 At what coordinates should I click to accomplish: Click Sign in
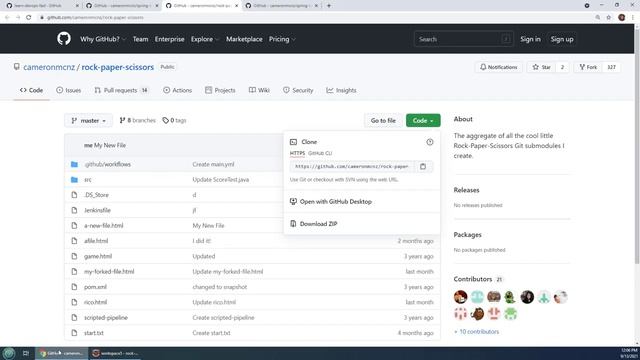(x=530, y=39)
